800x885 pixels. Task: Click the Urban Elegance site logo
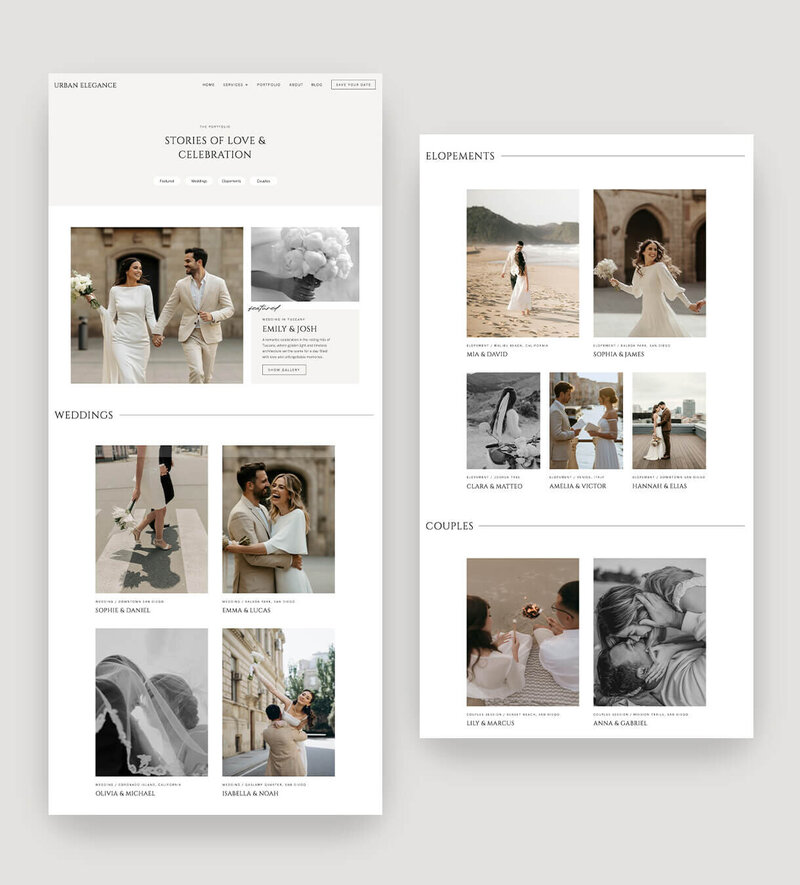click(85, 85)
